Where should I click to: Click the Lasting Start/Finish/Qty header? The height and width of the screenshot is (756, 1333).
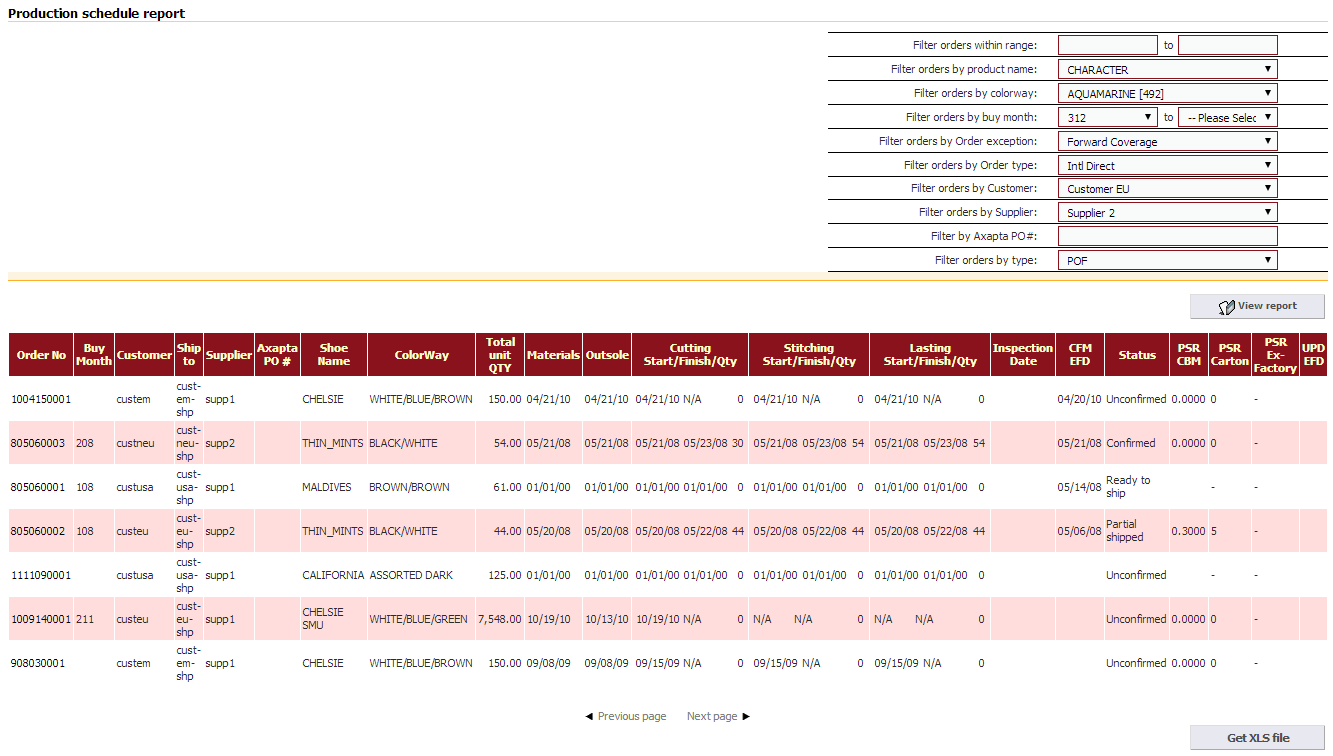tap(930, 355)
